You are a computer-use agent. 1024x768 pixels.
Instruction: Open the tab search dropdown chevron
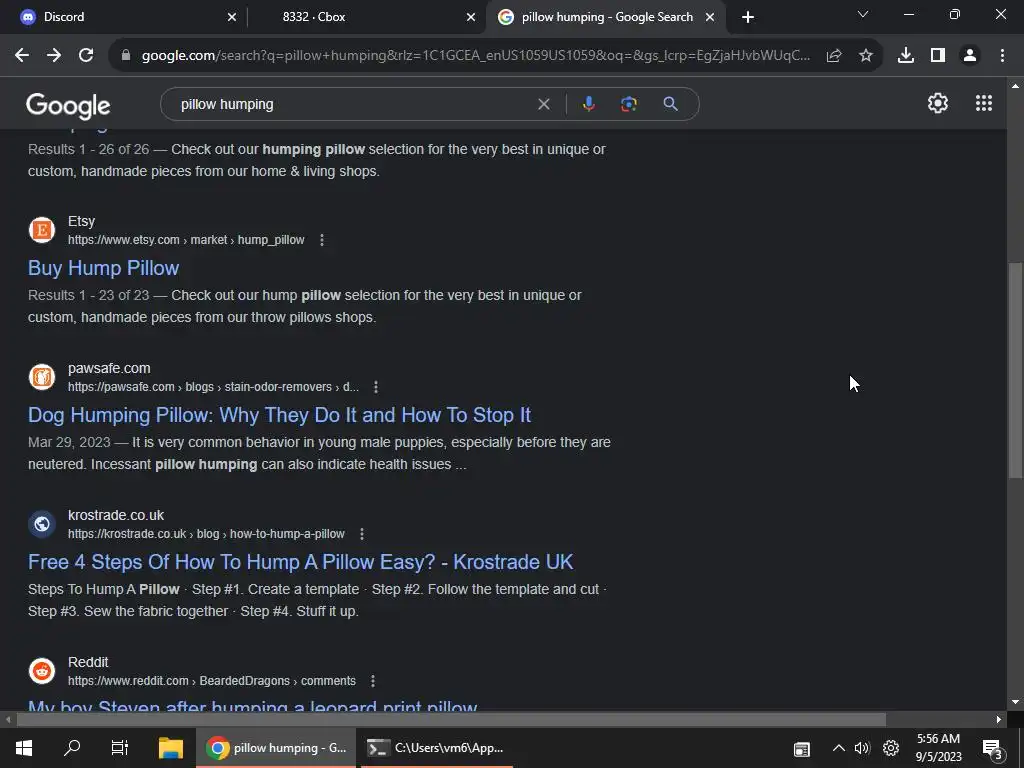(x=863, y=14)
